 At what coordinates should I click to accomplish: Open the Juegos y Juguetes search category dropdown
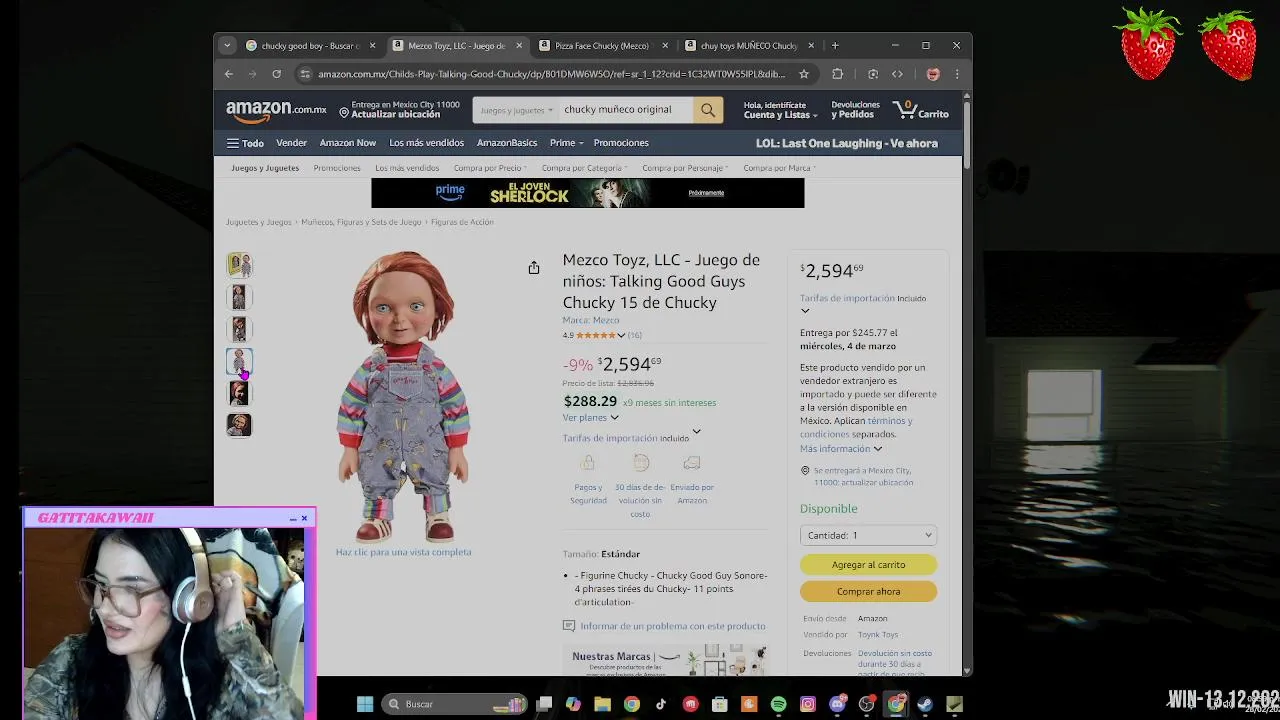(x=517, y=110)
